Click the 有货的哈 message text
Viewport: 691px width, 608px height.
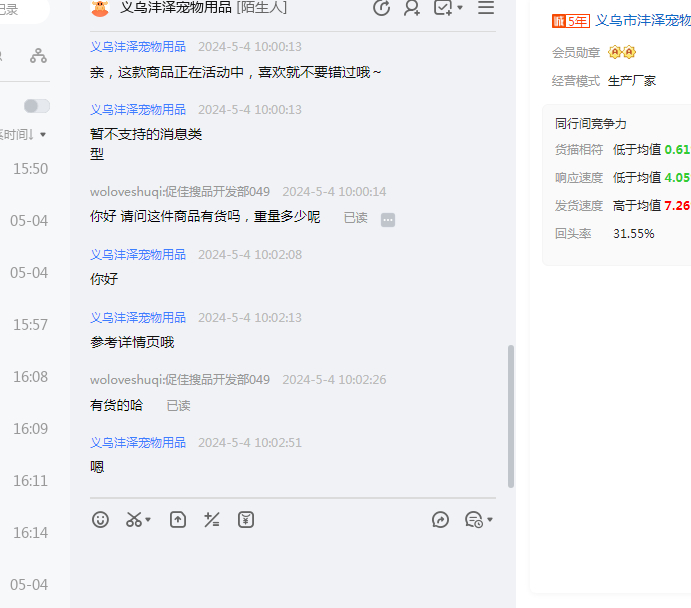116,405
